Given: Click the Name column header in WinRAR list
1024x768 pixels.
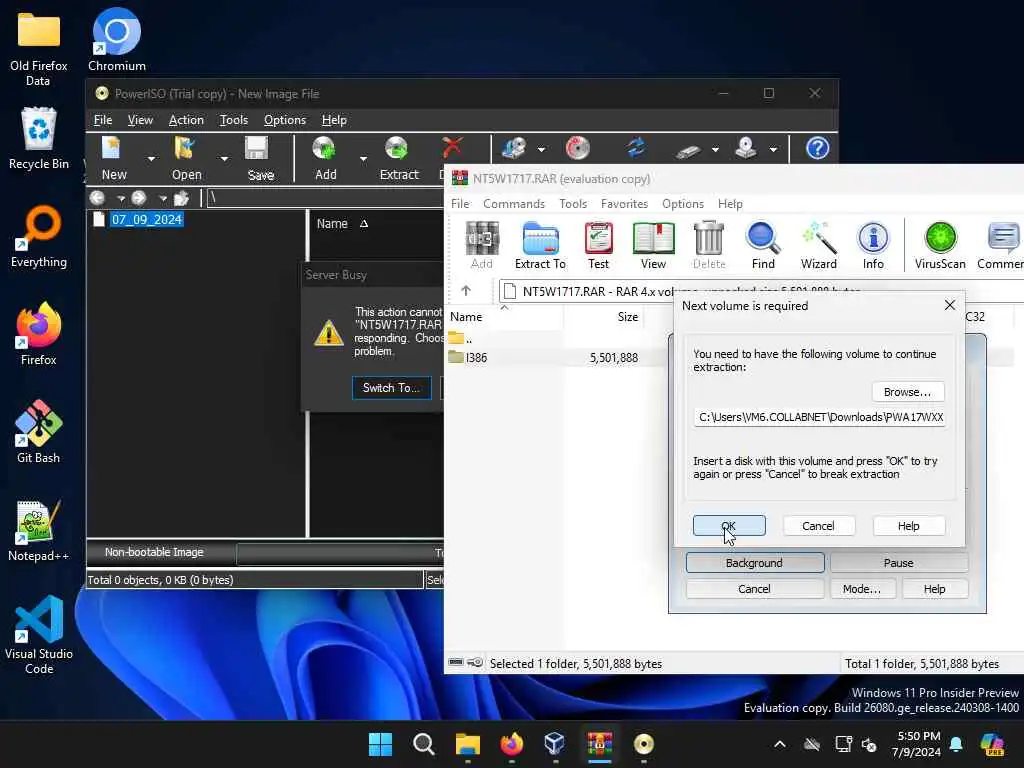Looking at the screenshot, I should point(505,317).
